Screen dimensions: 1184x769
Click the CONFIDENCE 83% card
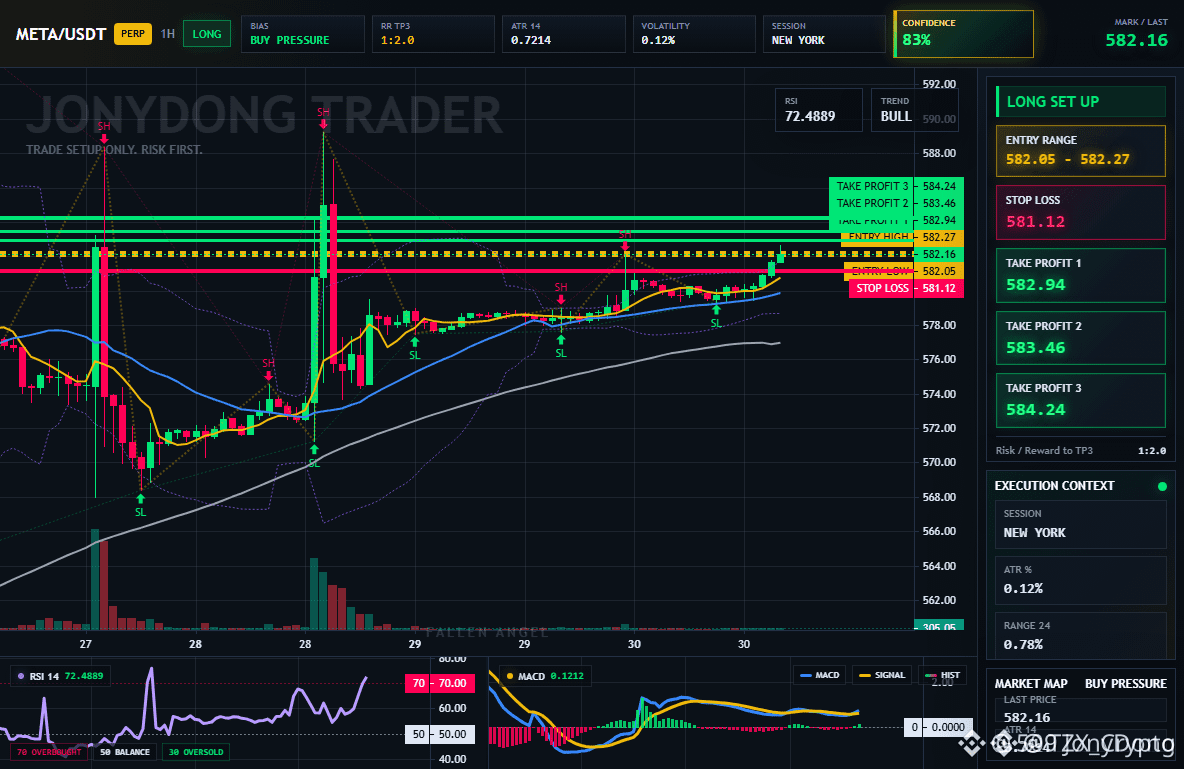click(x=964, y=34)
